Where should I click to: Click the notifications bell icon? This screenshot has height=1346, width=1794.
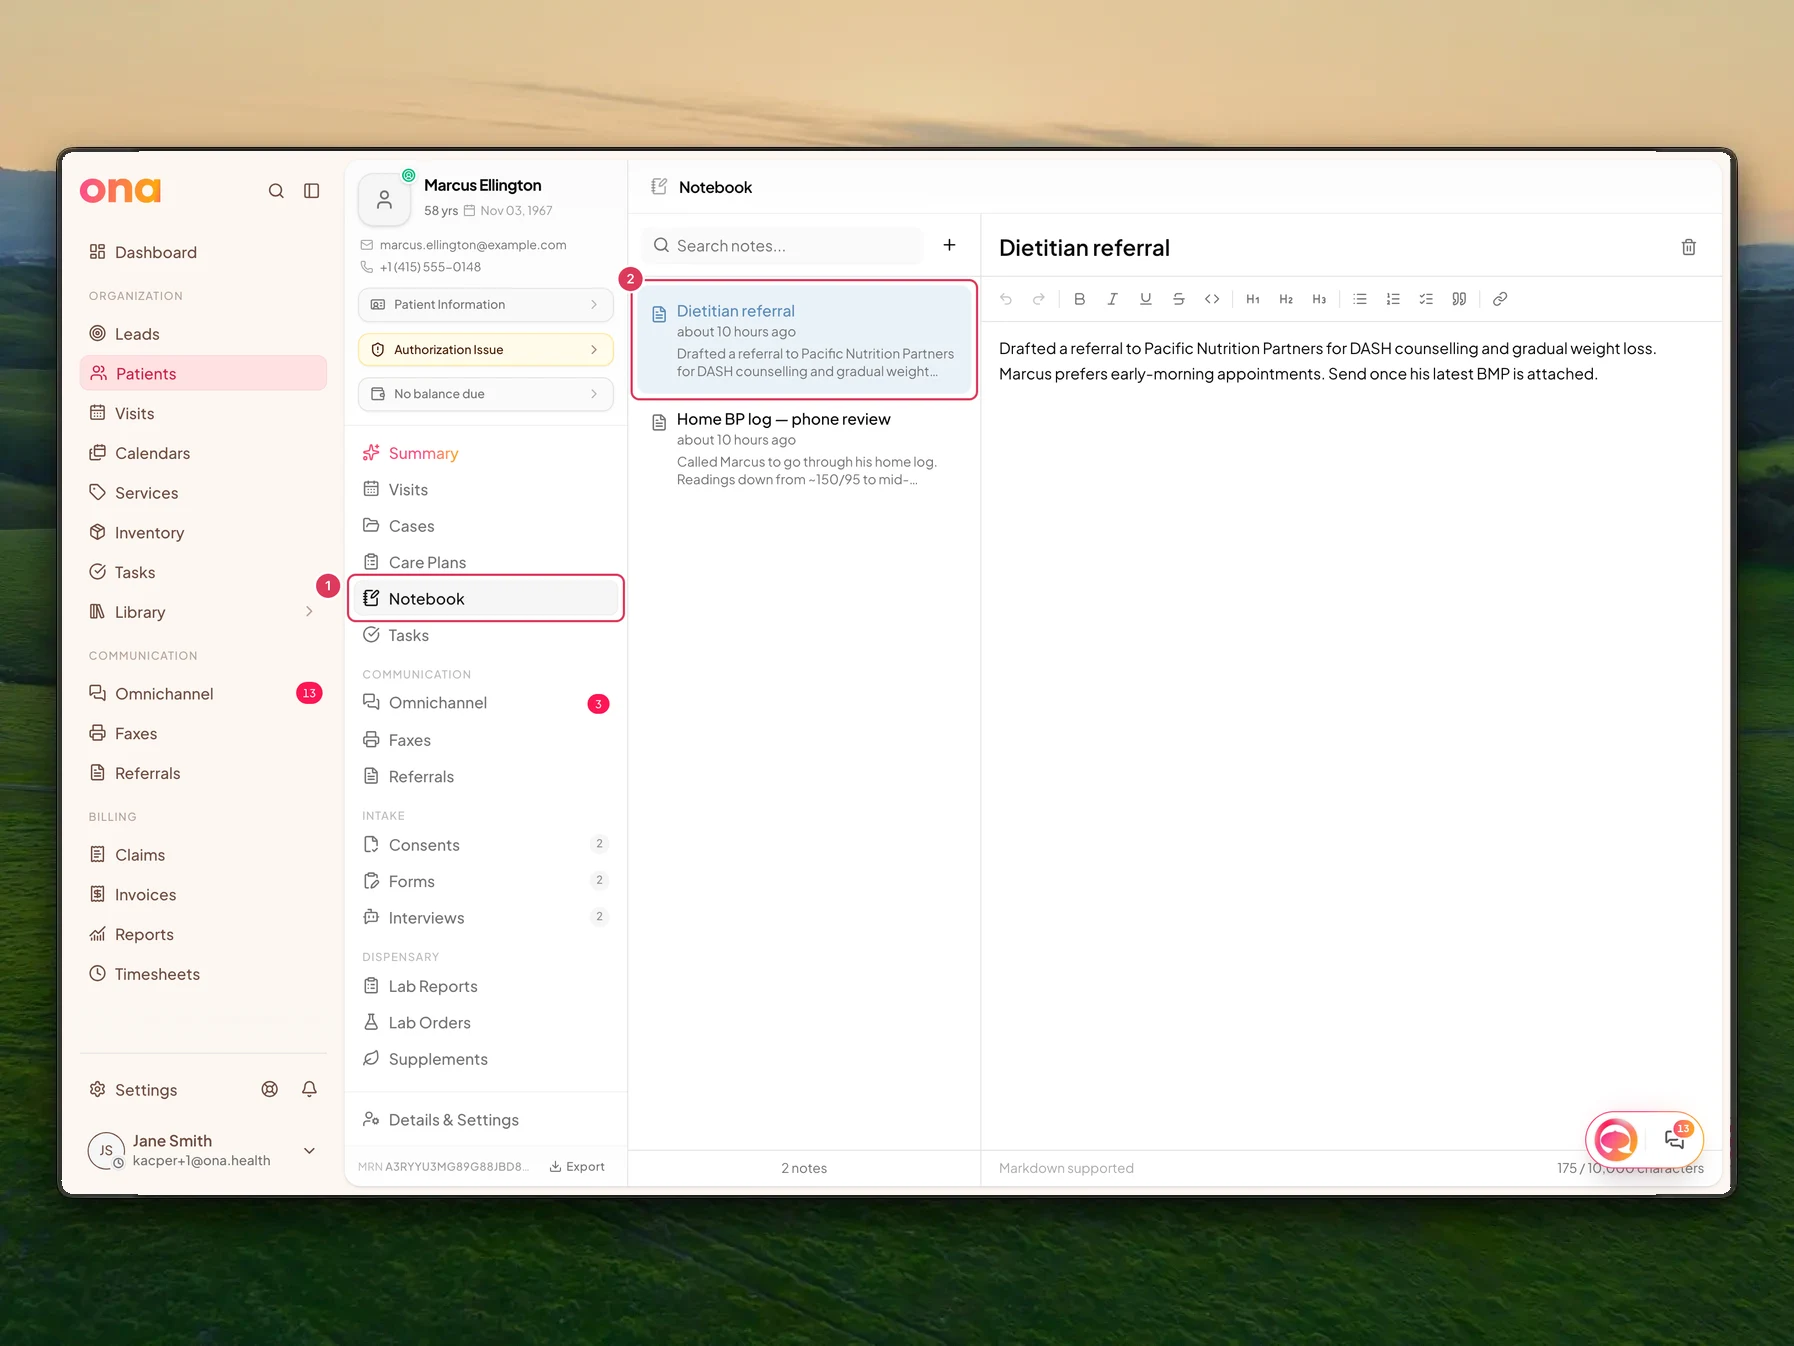coord(310,1090)
